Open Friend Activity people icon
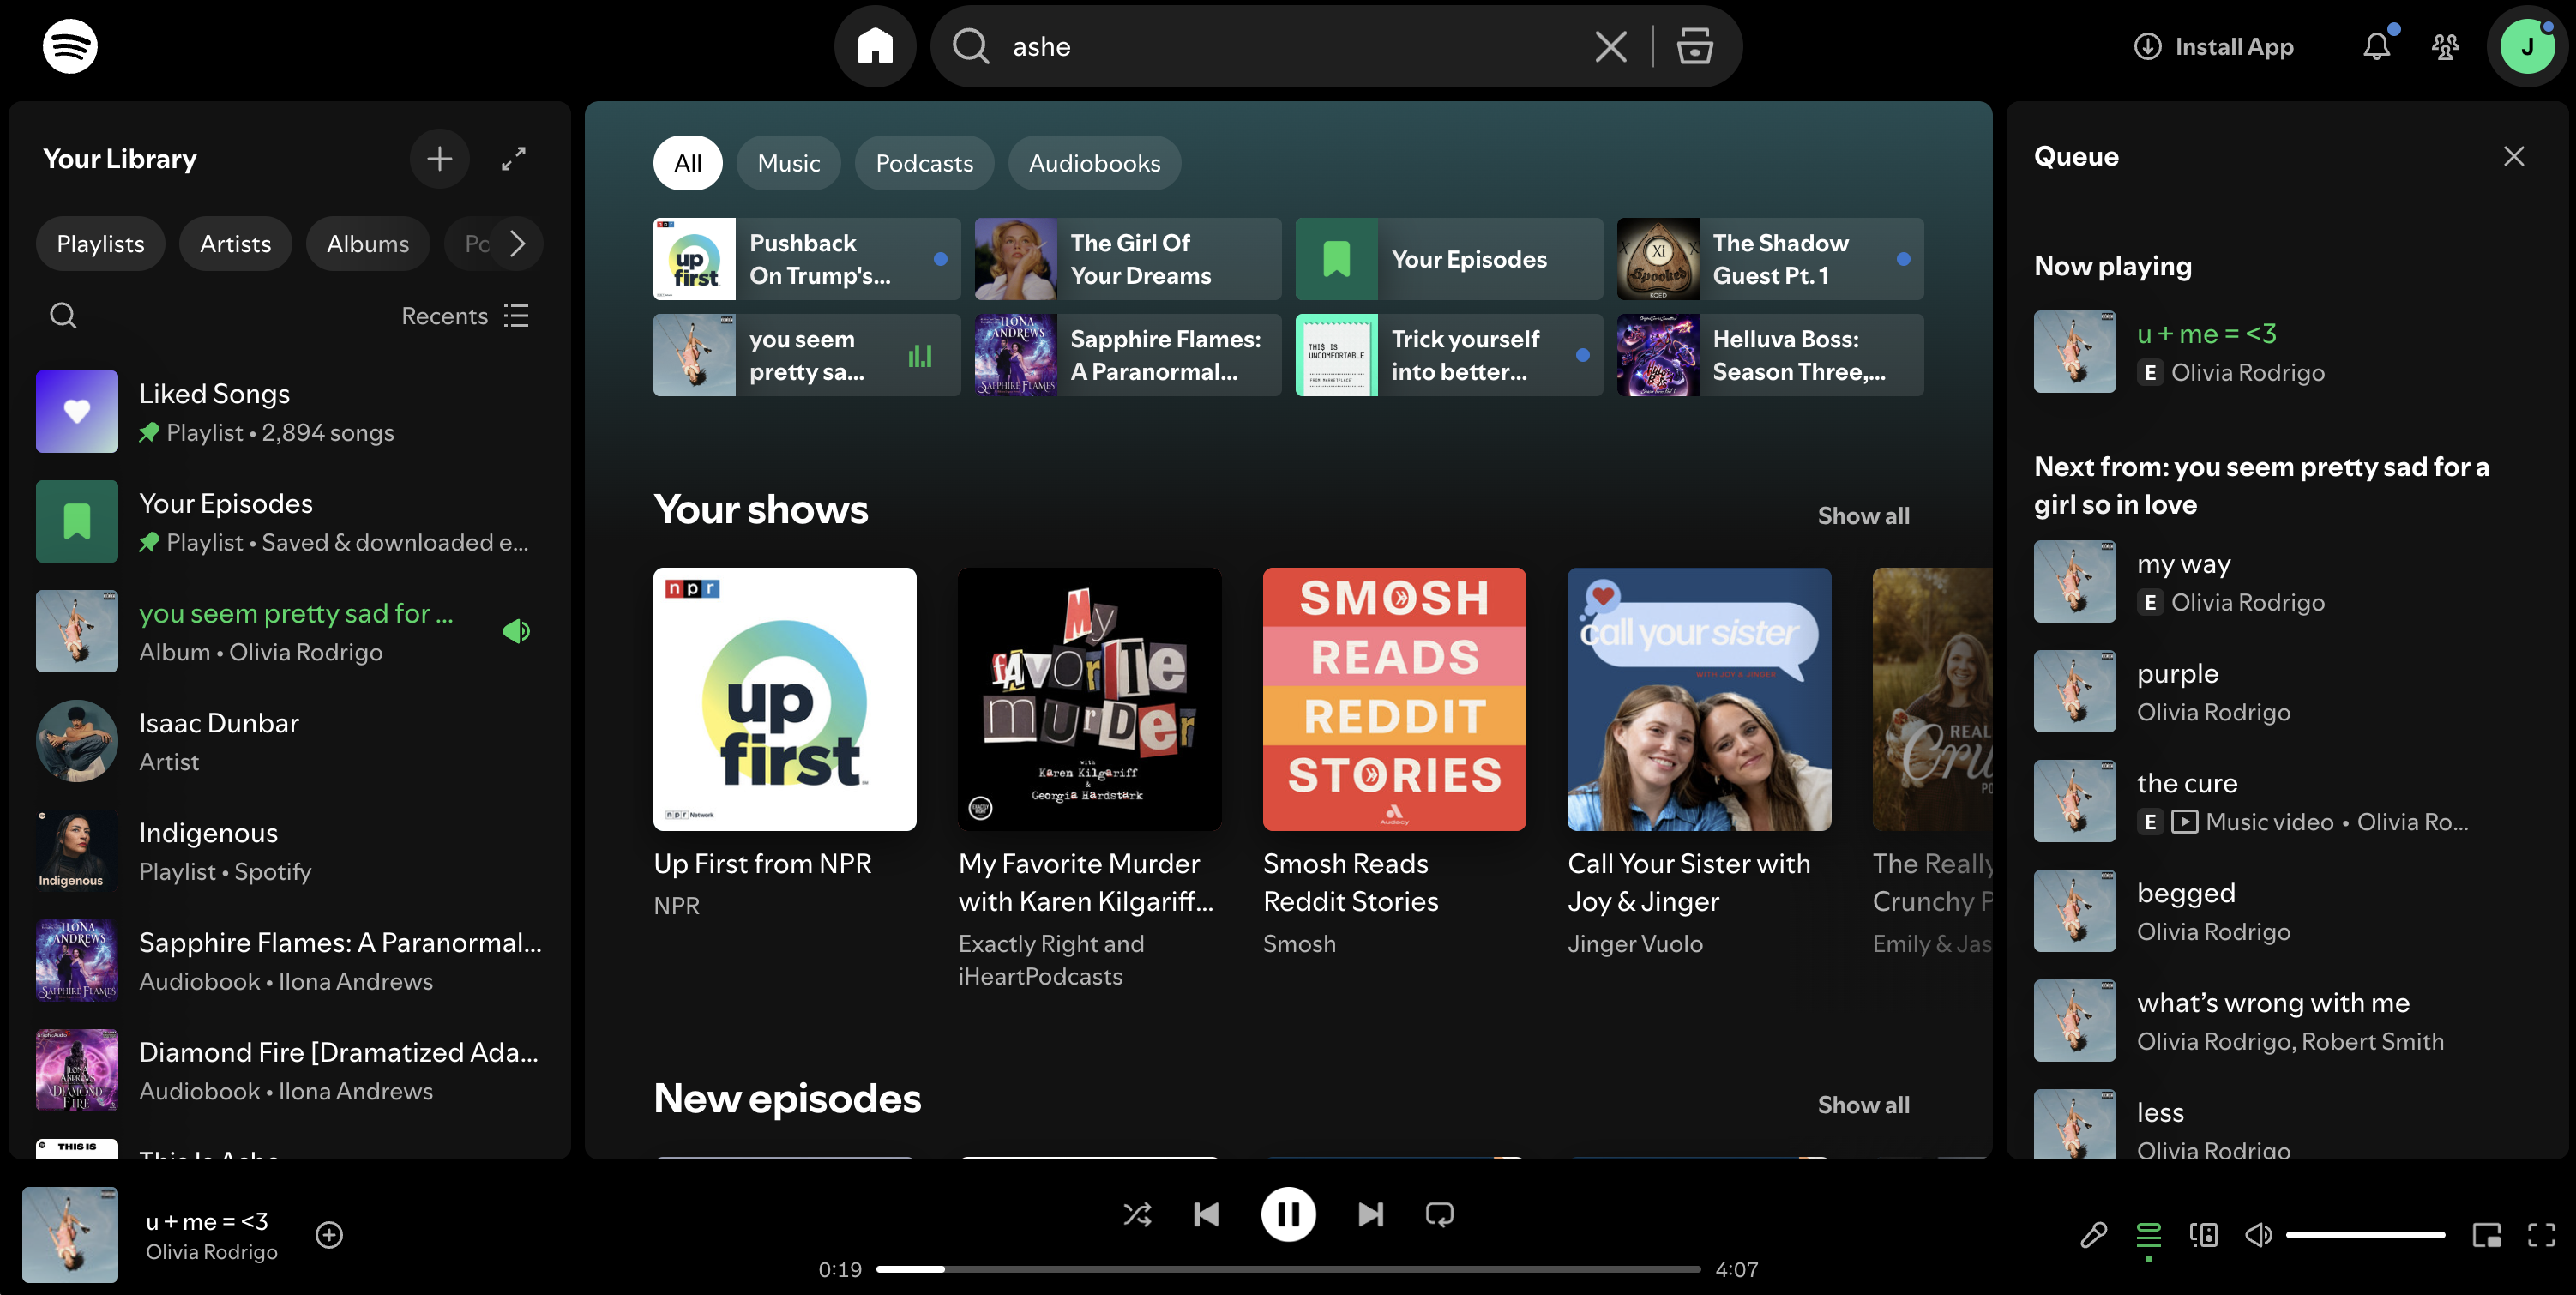This screenshot has height=1295, width=2576. point(2445,46)
